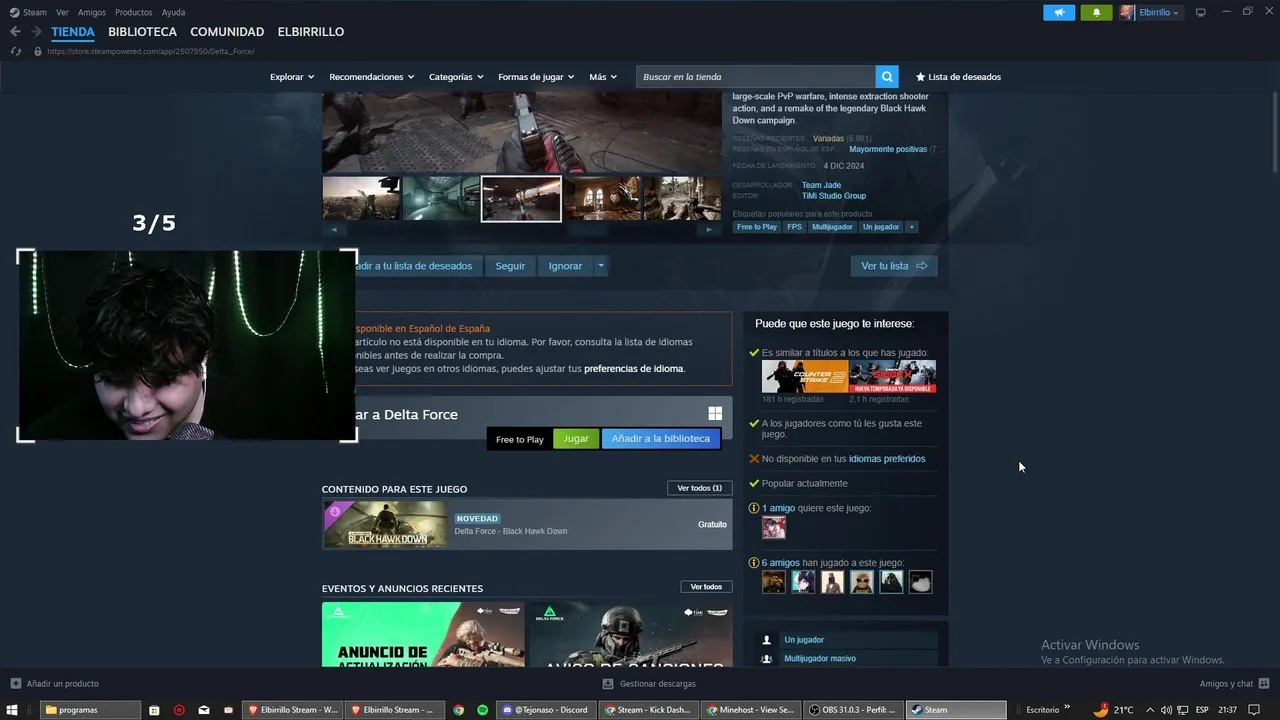Advance thumbnail strip with right arrow

(709, 229)
